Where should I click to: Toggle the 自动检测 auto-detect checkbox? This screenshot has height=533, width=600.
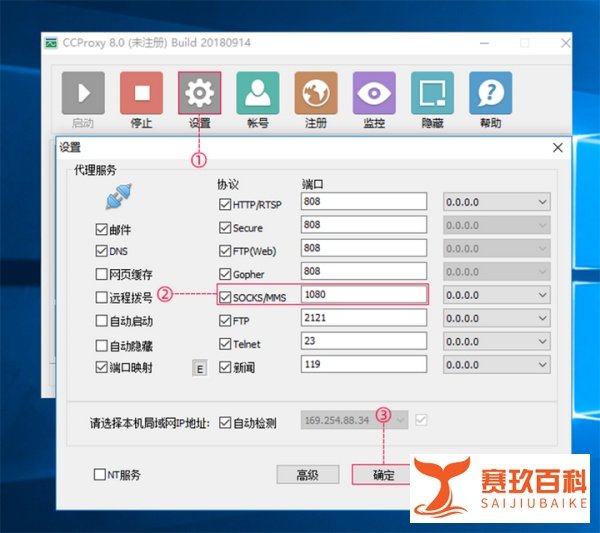pos(225,423)
